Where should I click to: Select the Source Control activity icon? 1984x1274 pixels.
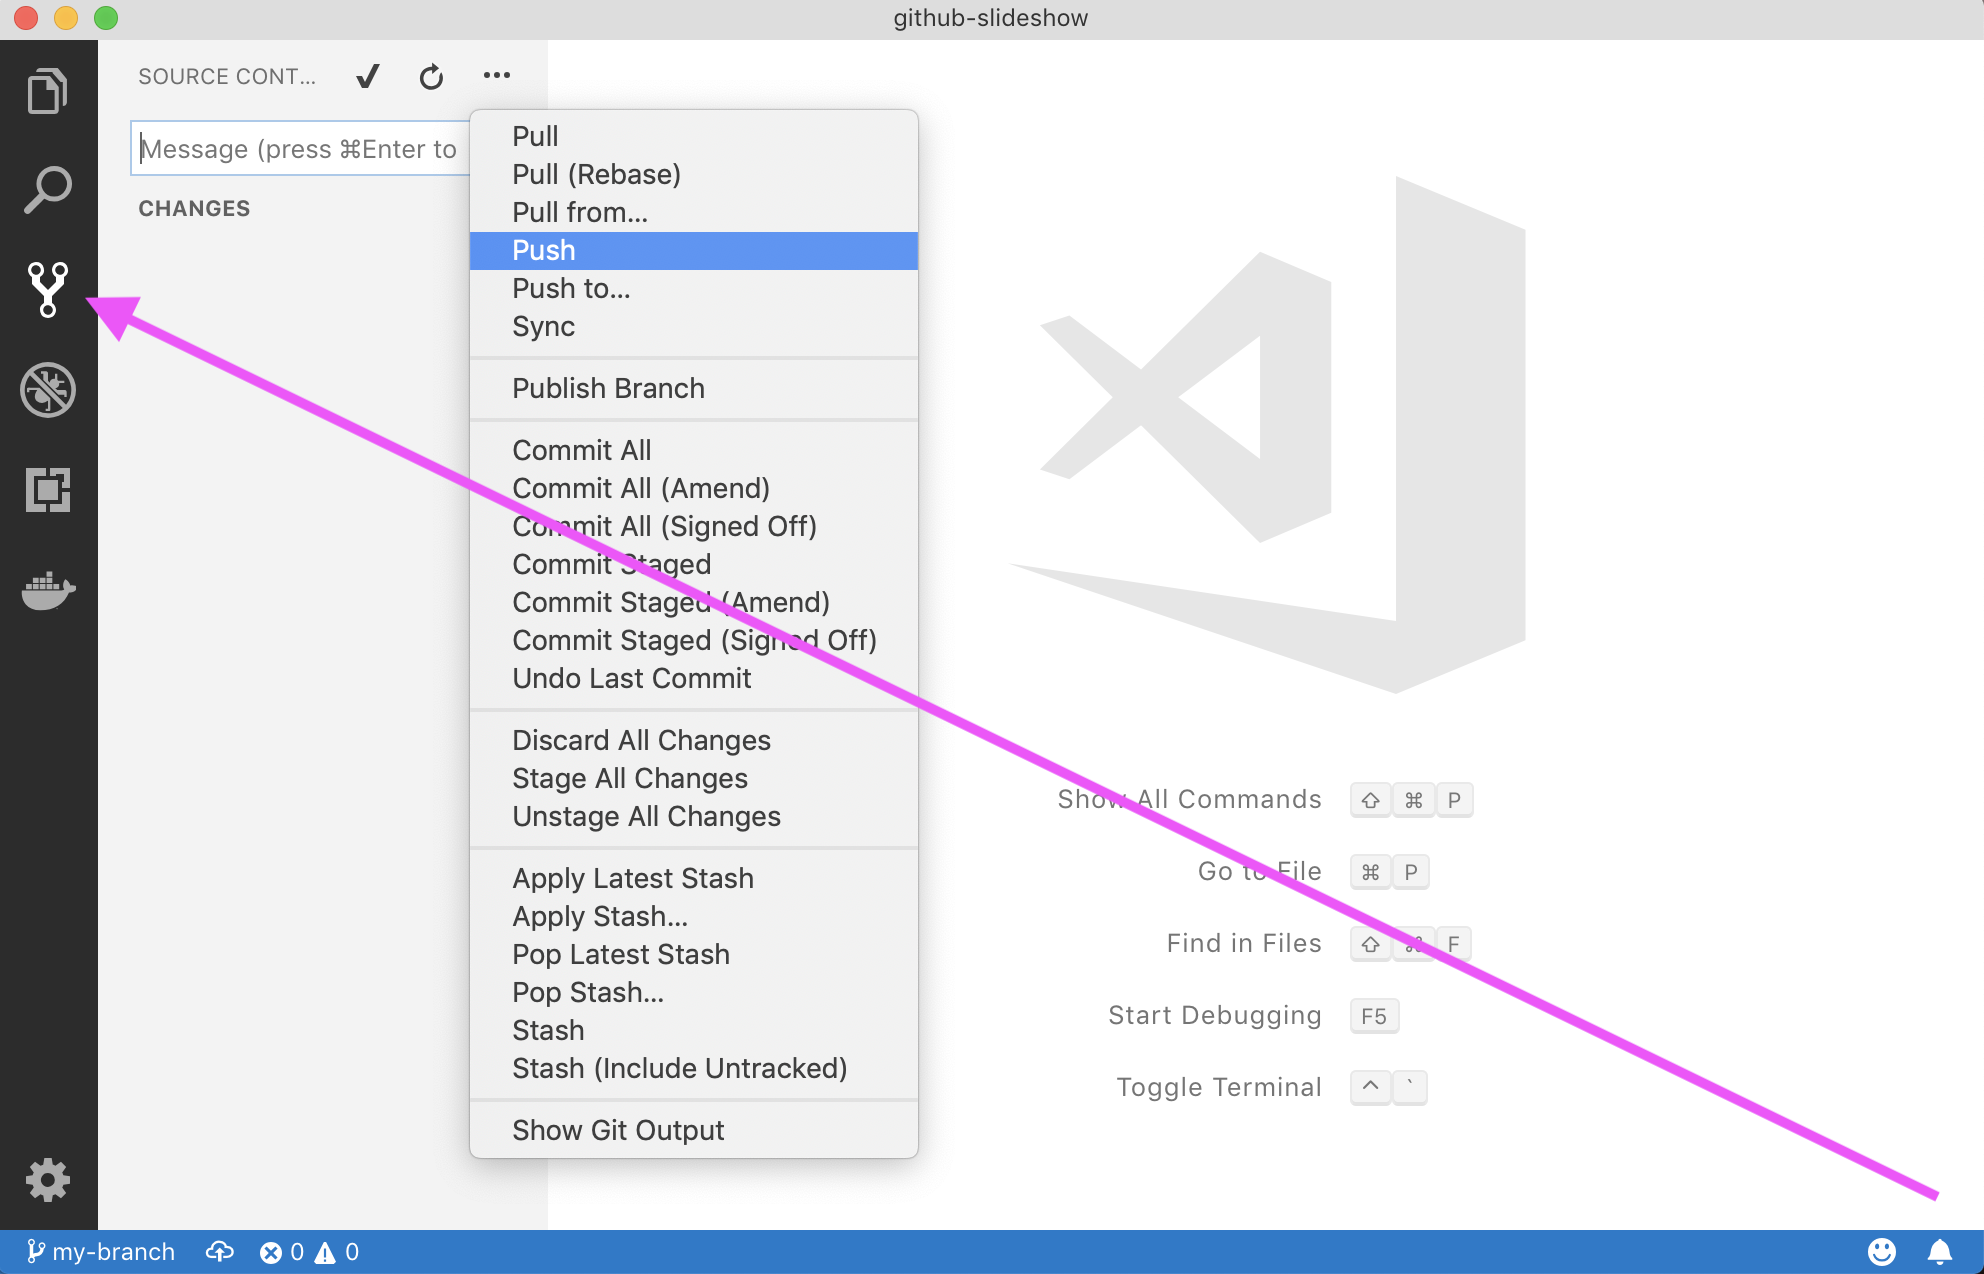[47, 290]
